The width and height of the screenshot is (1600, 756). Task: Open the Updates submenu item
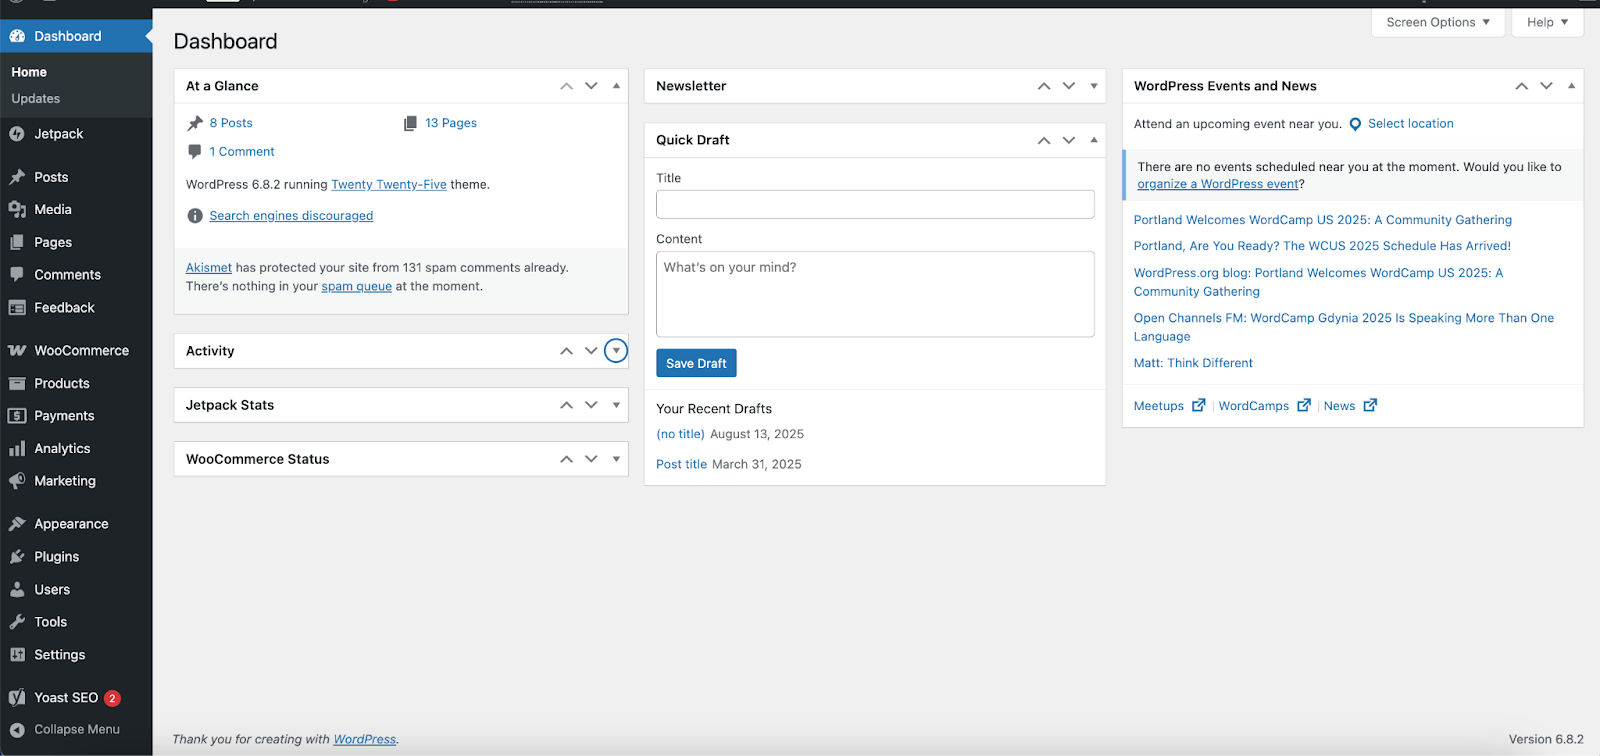point(36,99)
